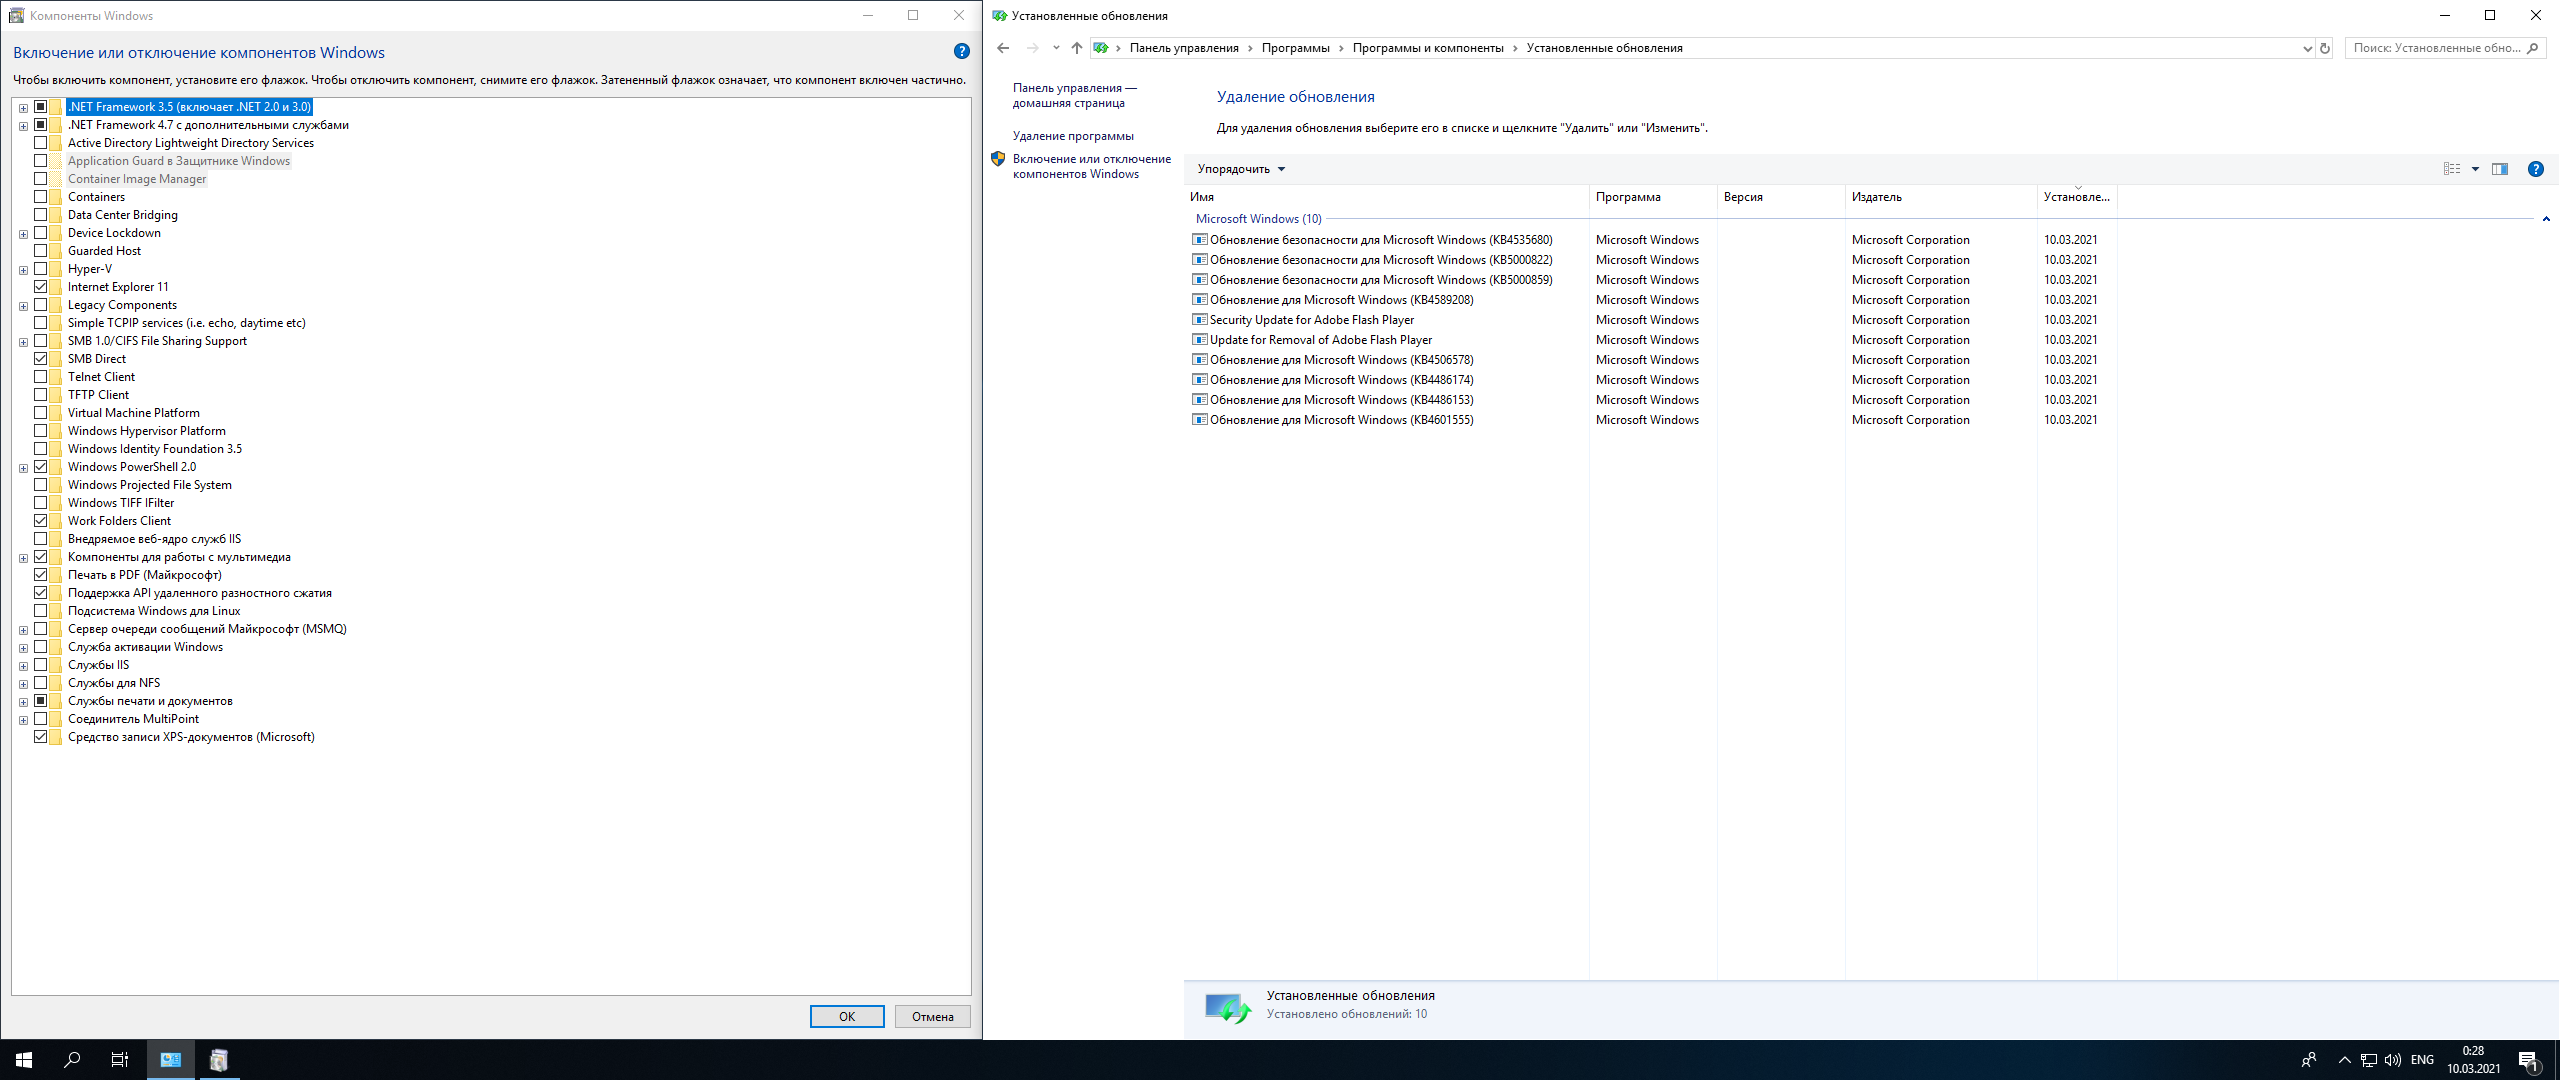Show hidden tray icons chevron
The image size is (2560, 1080).
(x=2344, y=1060)
